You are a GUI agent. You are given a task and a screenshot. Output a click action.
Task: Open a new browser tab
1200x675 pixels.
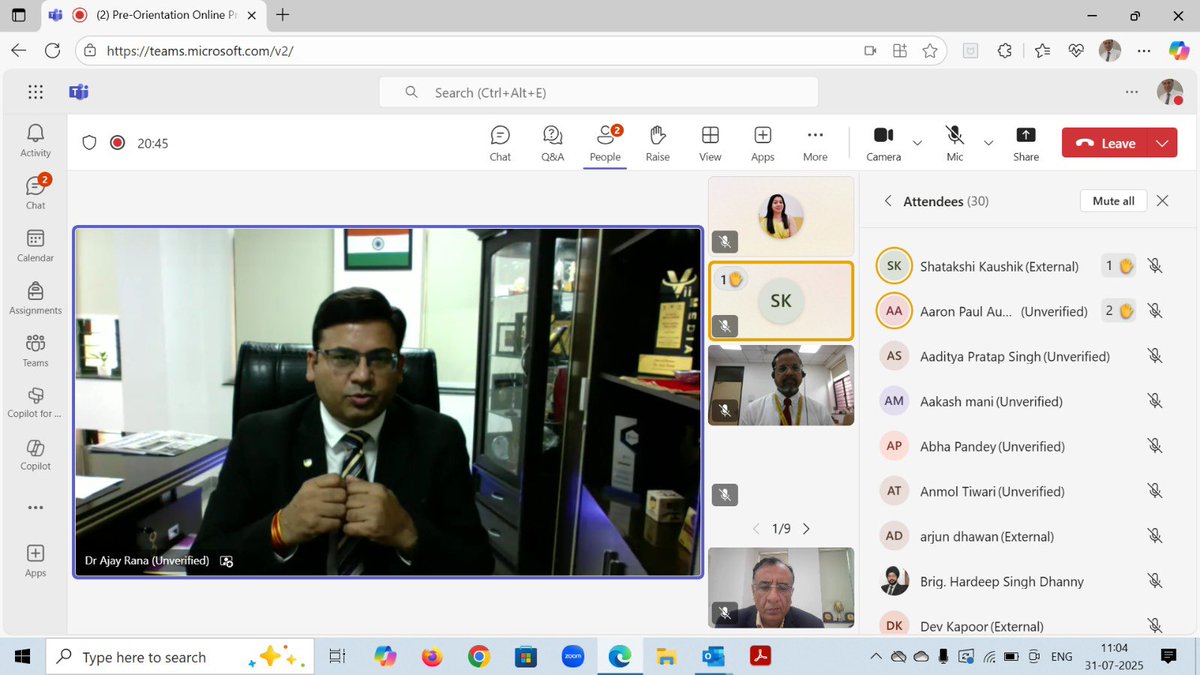[283, 15]
